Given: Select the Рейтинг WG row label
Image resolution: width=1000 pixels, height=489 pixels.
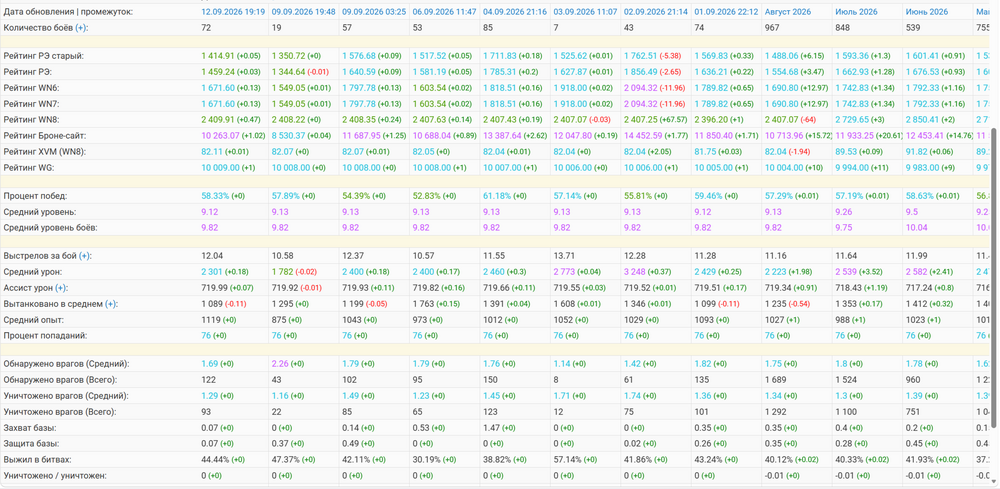Looking at the screenshot, I should [x=29, y=167].
